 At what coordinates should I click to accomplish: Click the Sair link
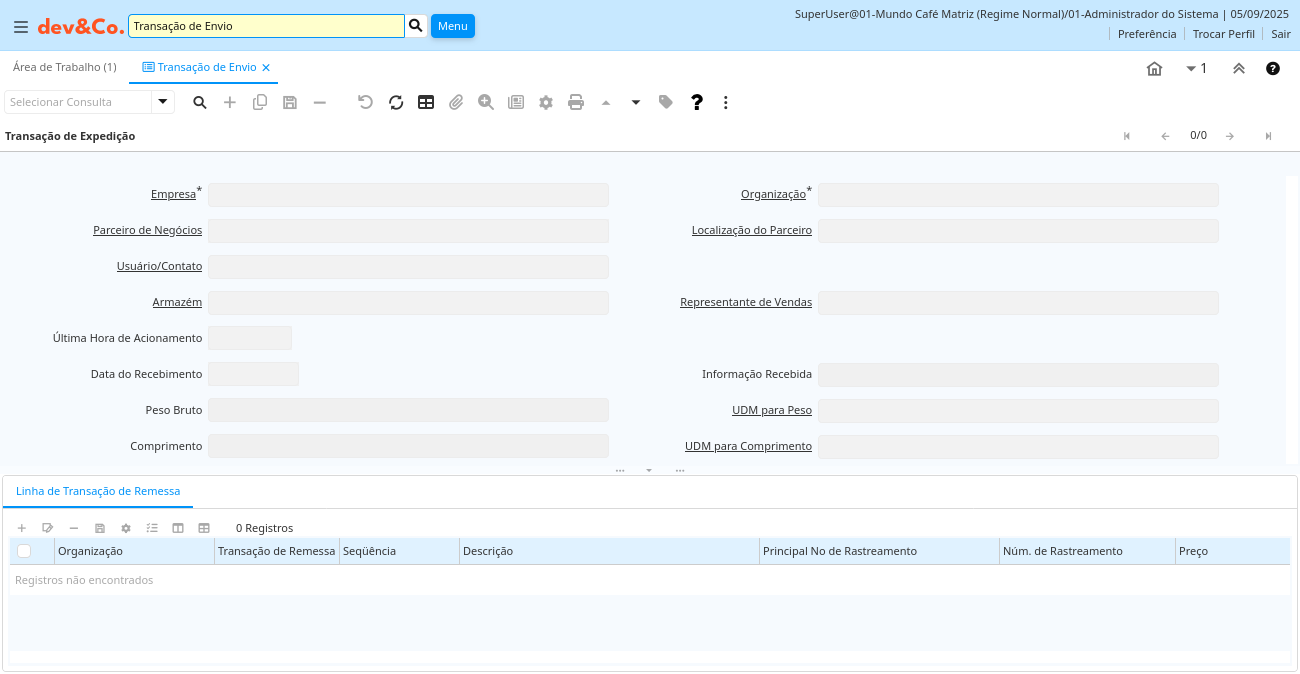pos(1281,34)
